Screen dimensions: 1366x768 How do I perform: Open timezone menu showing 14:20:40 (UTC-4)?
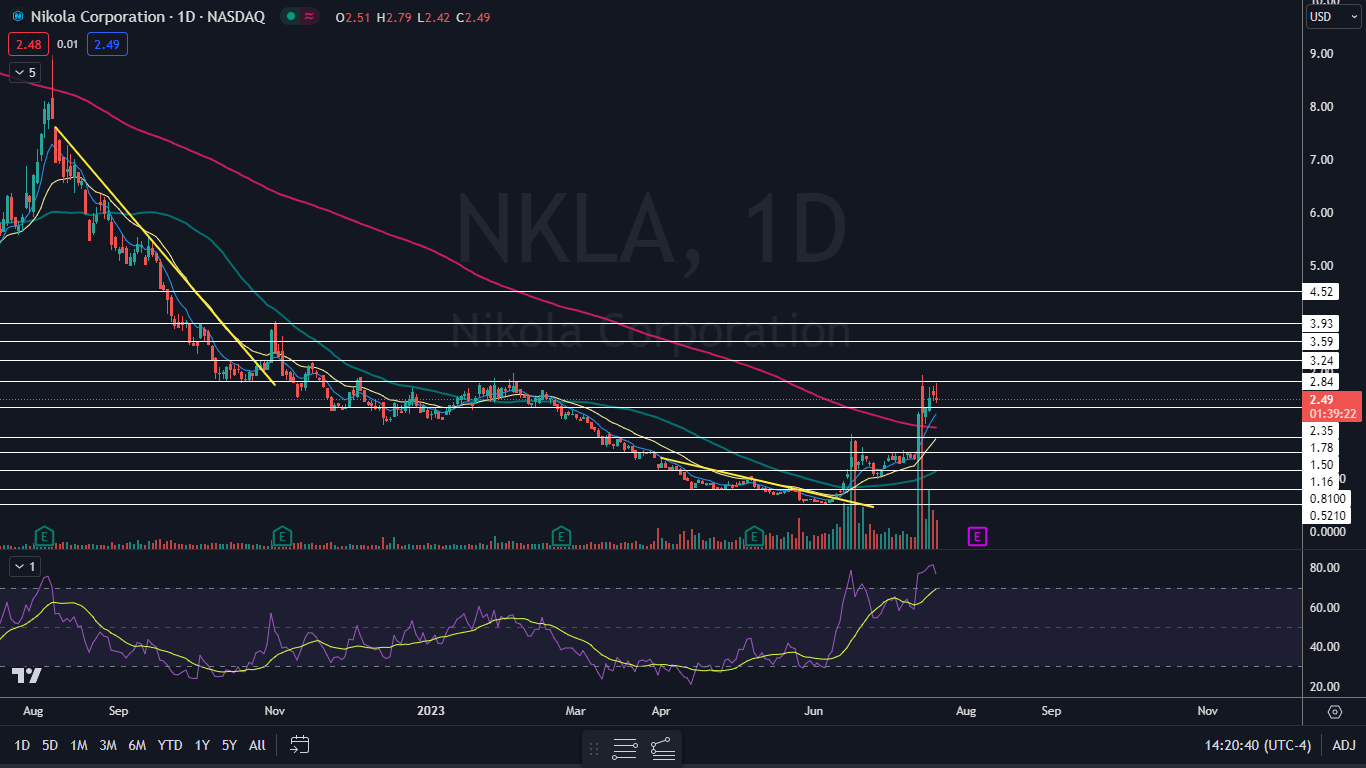(1259, 744)
